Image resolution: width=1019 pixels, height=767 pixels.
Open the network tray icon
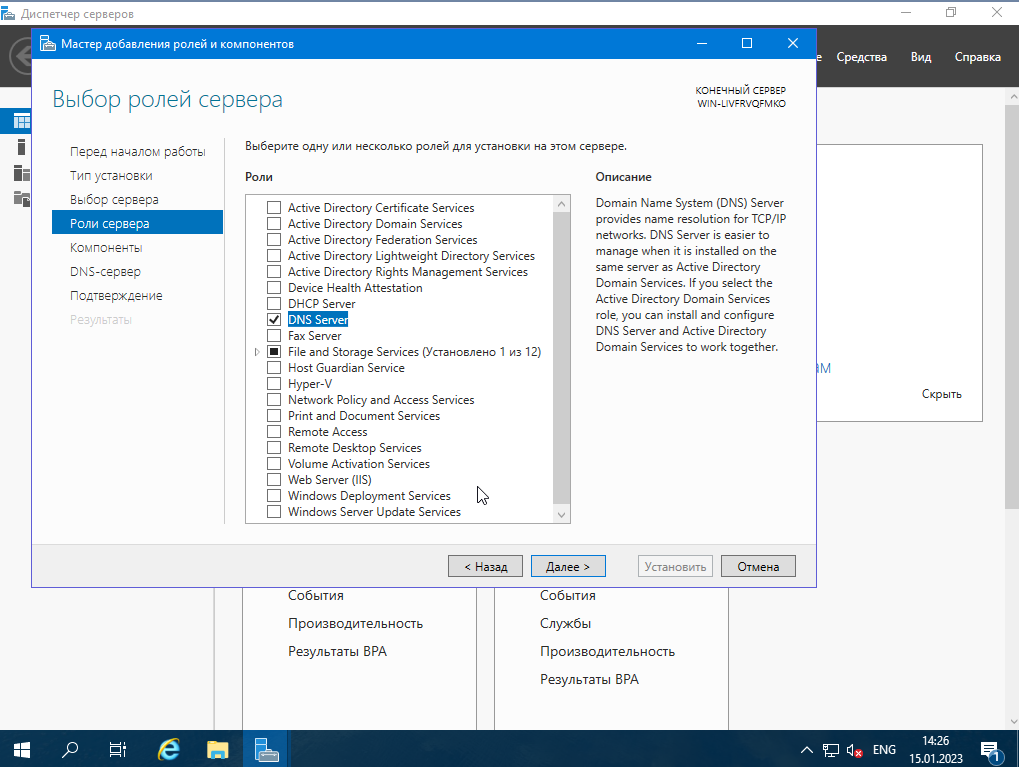pos(831,750)
